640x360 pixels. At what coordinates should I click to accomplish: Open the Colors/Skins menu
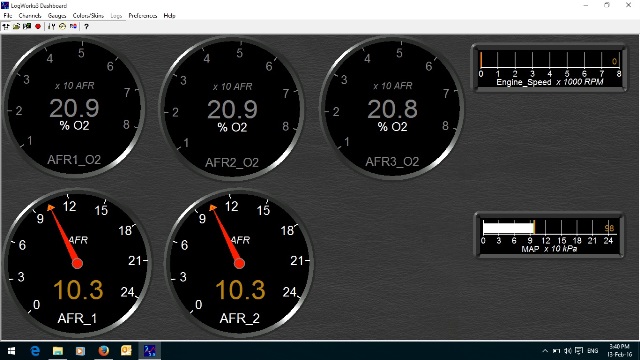click(88, 16)
